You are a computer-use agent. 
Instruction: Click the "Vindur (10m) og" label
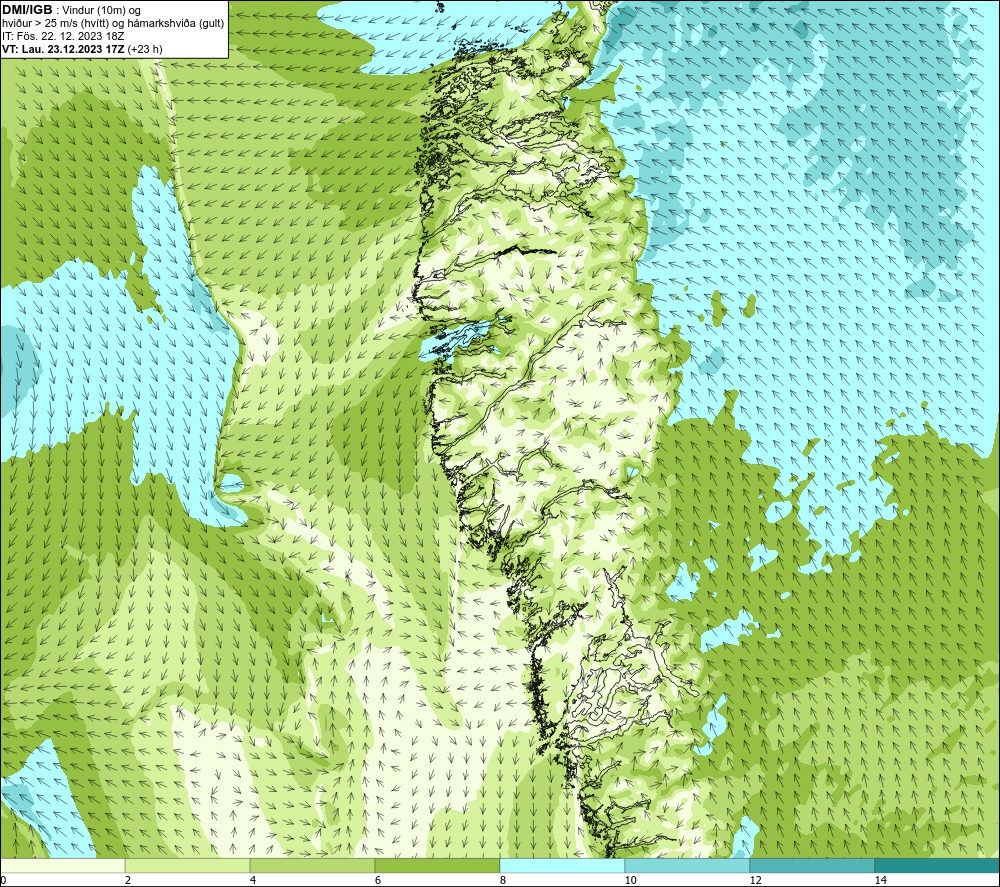tap(101, 11)
